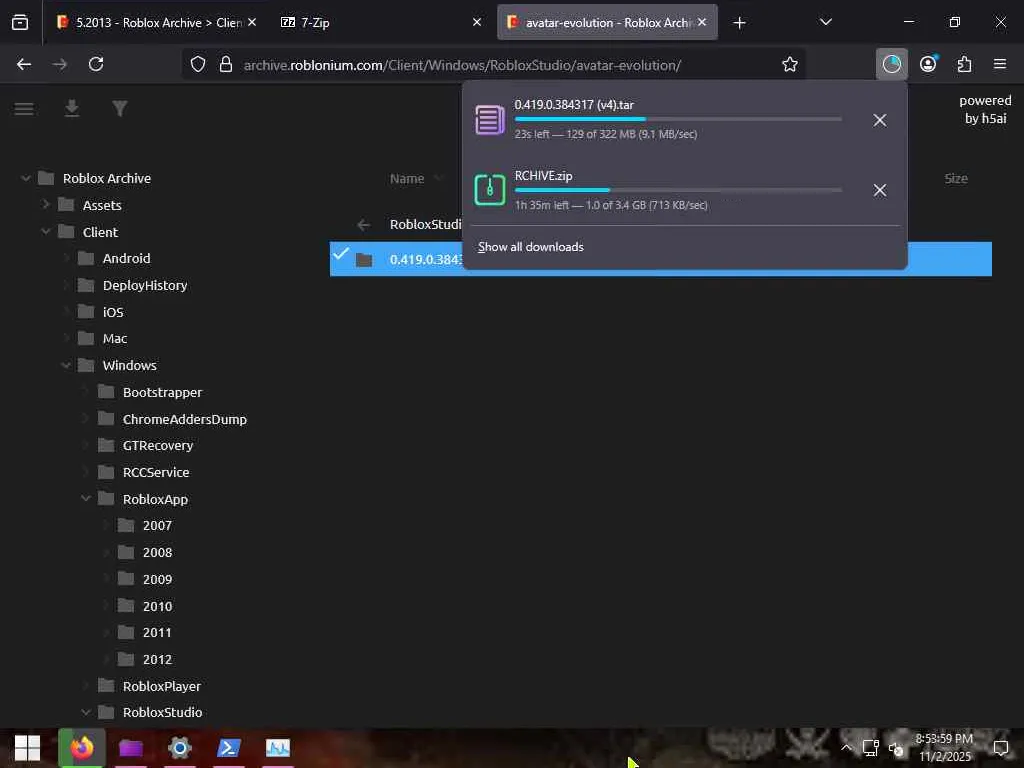Click the tar download progress bar
1024x768 pixels.
678,119
